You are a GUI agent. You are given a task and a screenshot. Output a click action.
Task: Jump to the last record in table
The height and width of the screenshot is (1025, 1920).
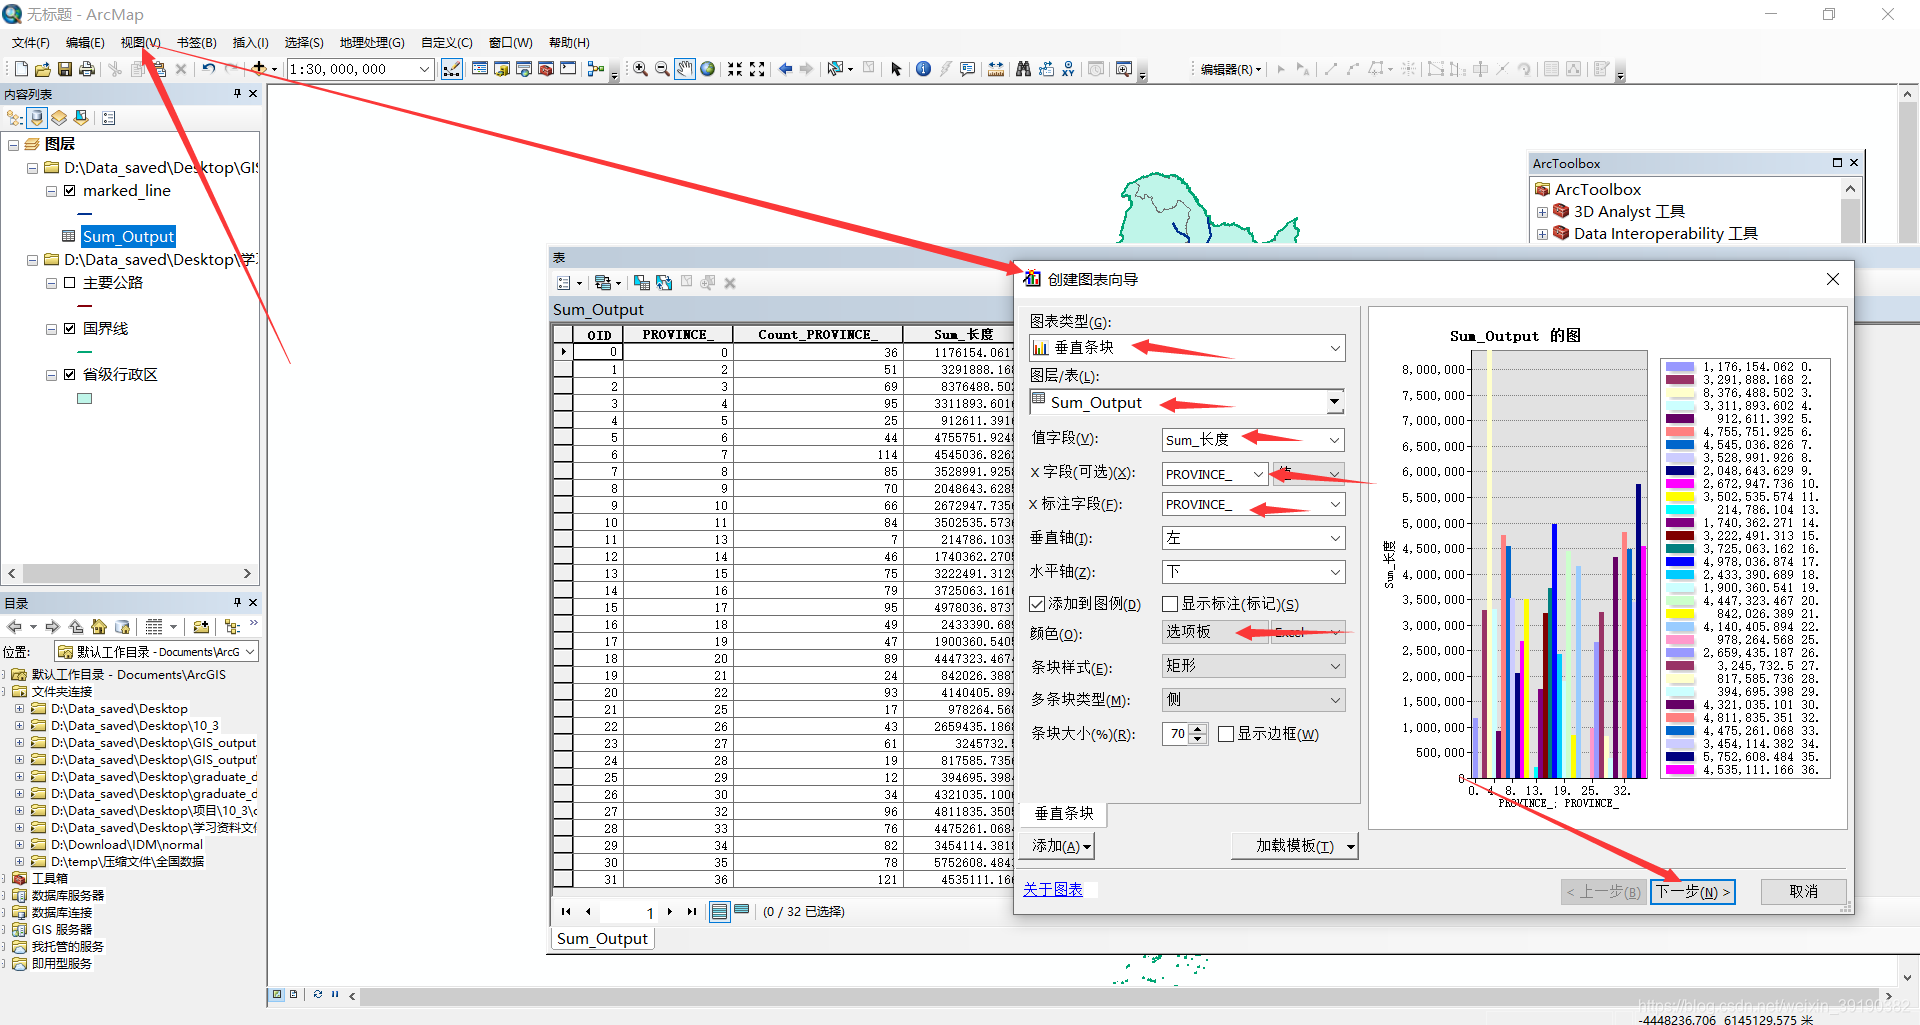[692, 911]
